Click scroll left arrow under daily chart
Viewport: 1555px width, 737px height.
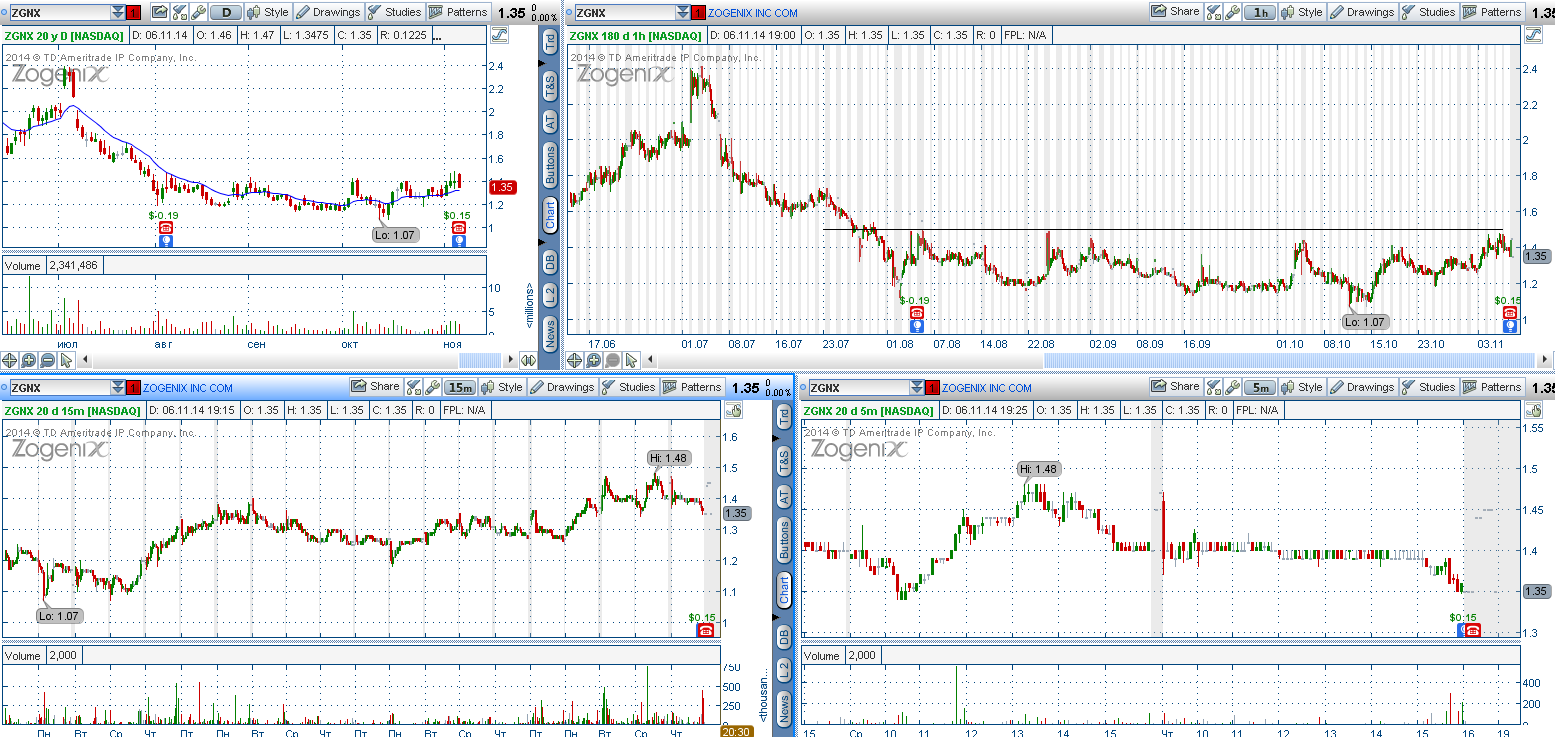click(x=84, y=360)
